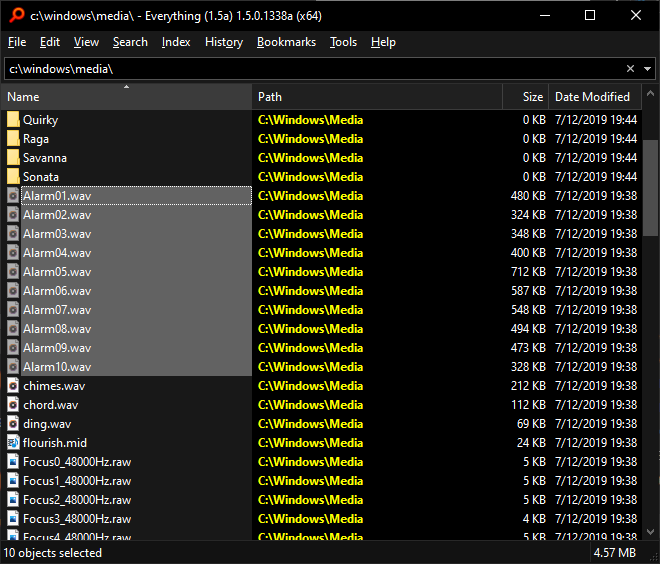Image resolution: width=660 pixels, height=564 pixels.
Task: Click the Focus3_48000Hz.raw file icon
Action: pos(13,519)
